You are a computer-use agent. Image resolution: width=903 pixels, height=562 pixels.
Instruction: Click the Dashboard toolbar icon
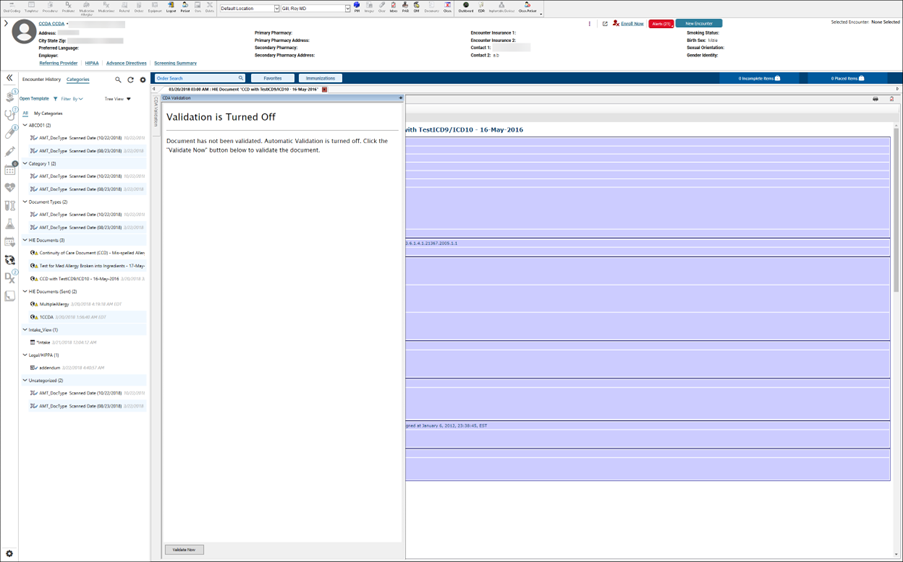click(x=466, y=7)
